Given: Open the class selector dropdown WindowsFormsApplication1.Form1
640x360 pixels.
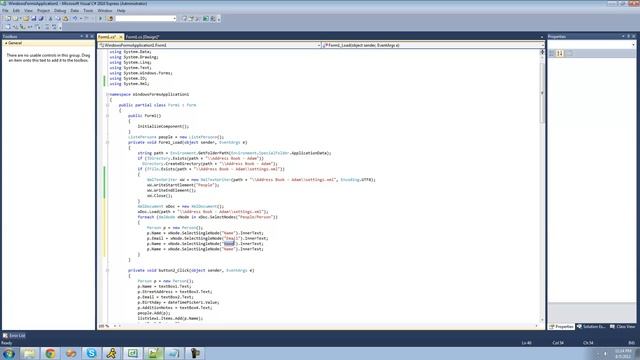Looking at the screenshot, I should (x=209, y=45).
